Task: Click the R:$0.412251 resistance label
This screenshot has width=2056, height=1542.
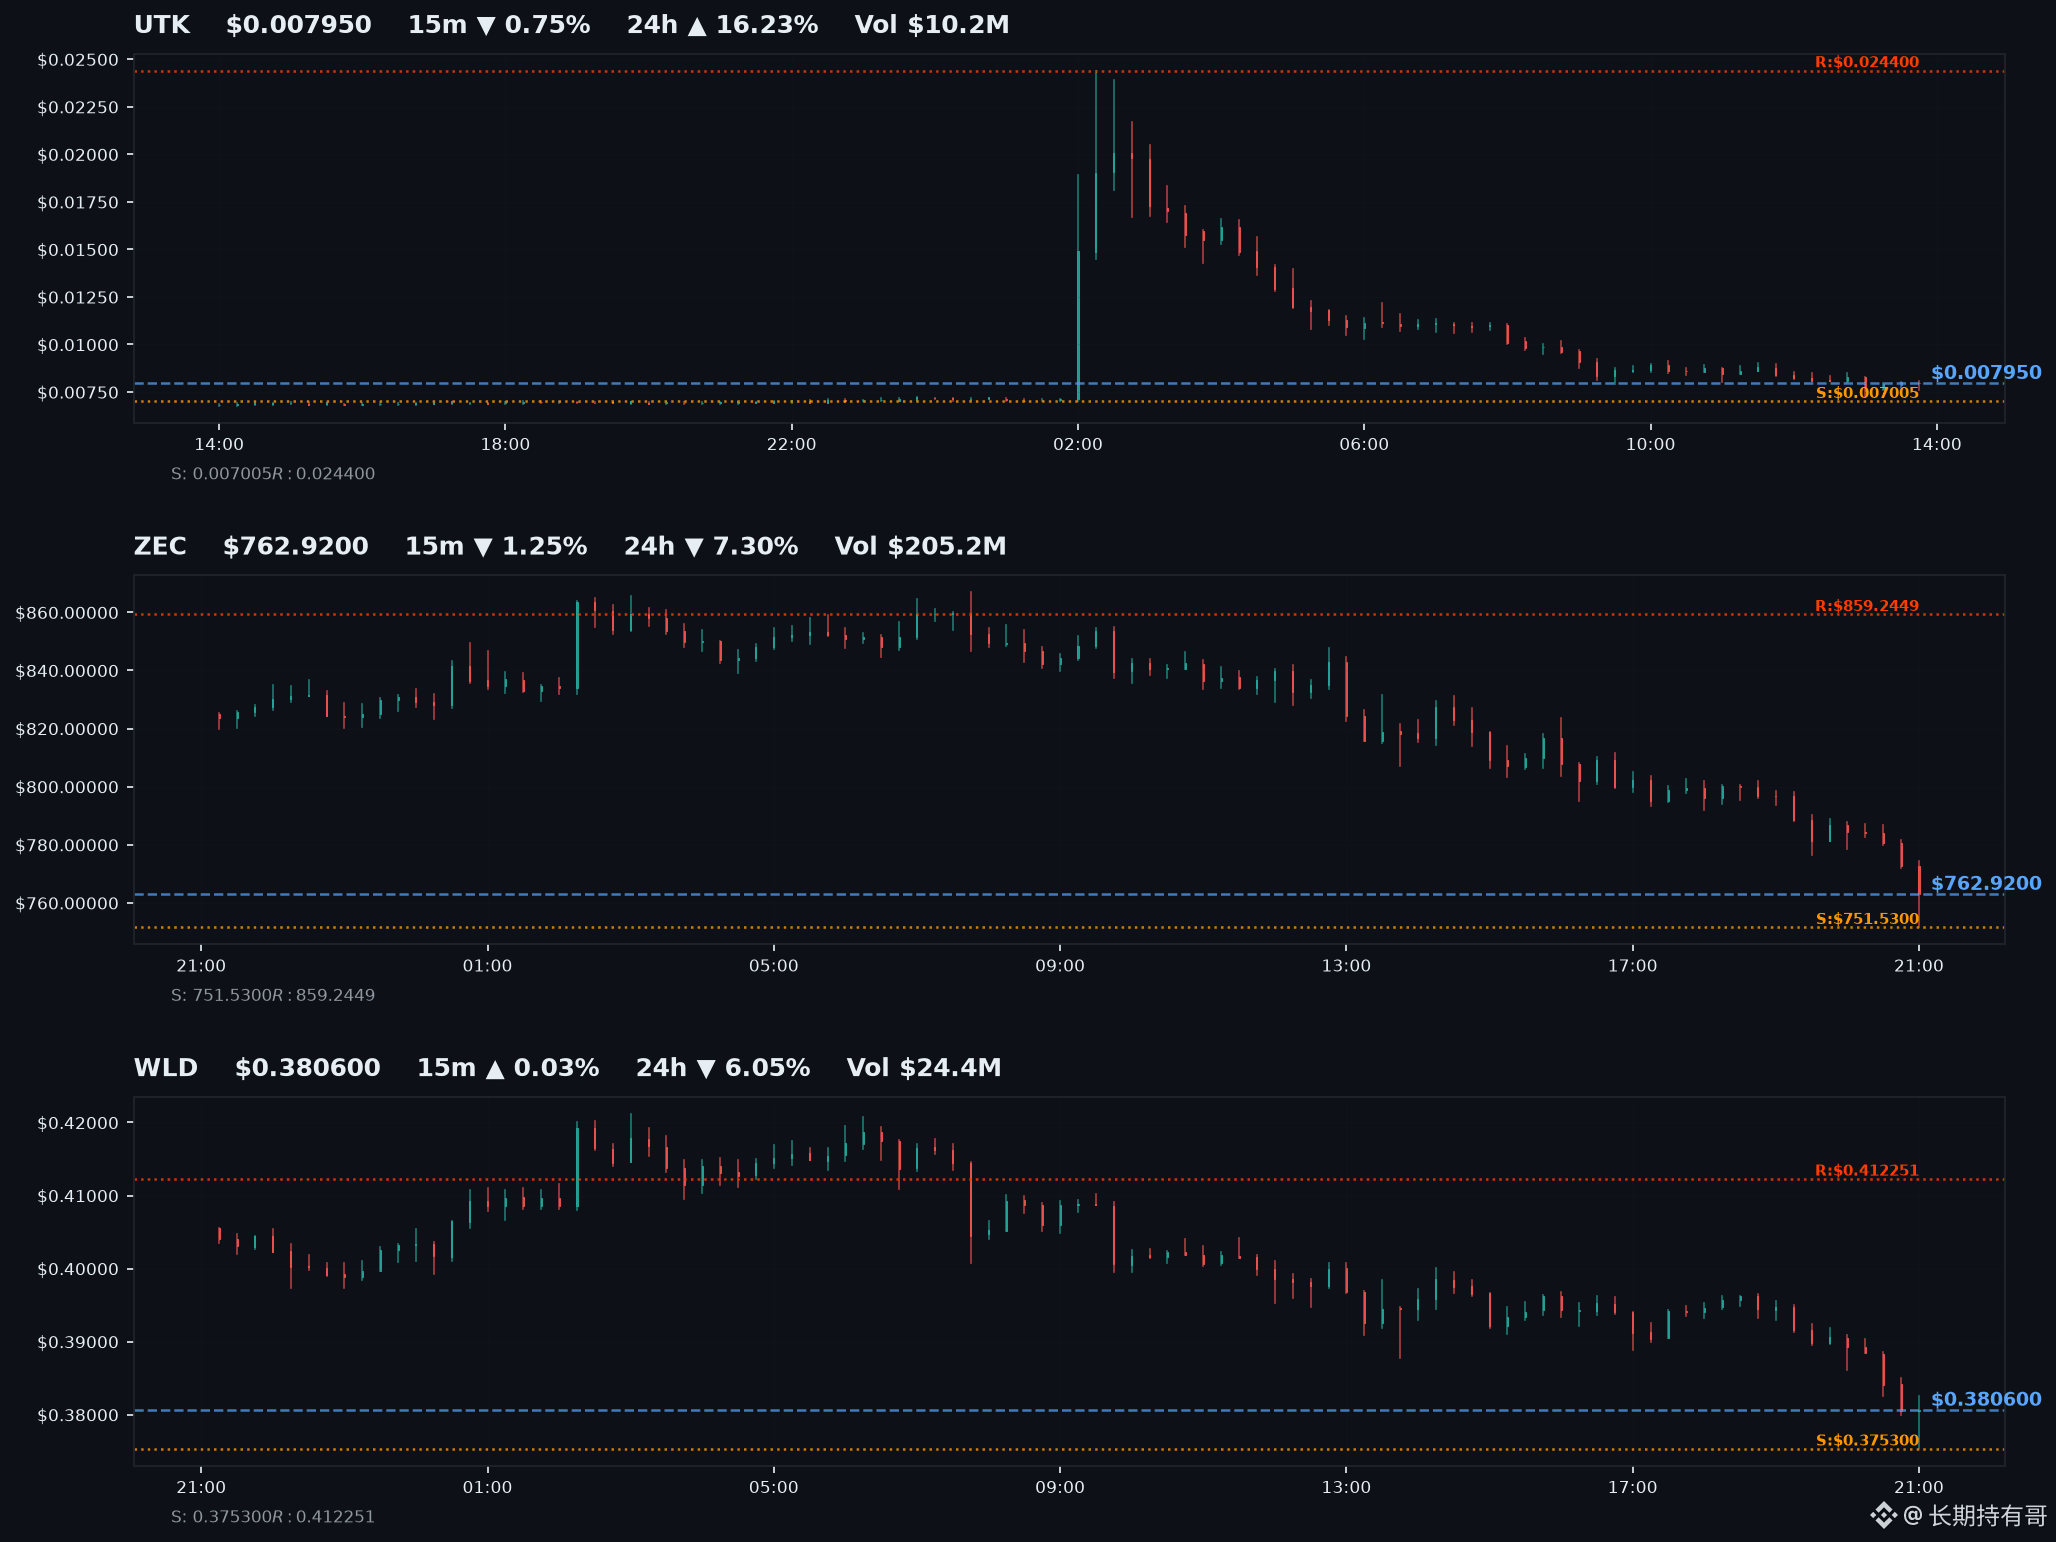Action: [x=1867, y=1171]
